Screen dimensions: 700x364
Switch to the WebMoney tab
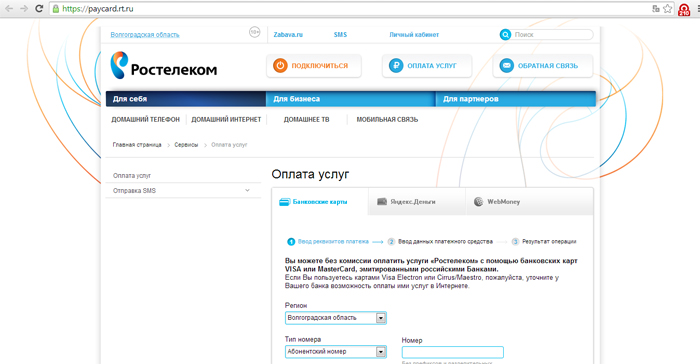(529, 202)
